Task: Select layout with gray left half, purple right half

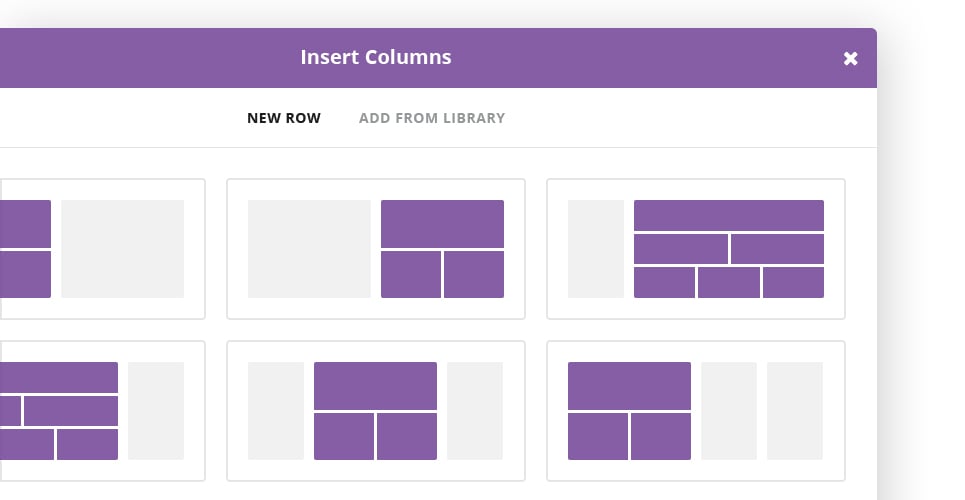Action: click(x=376, y=249)
